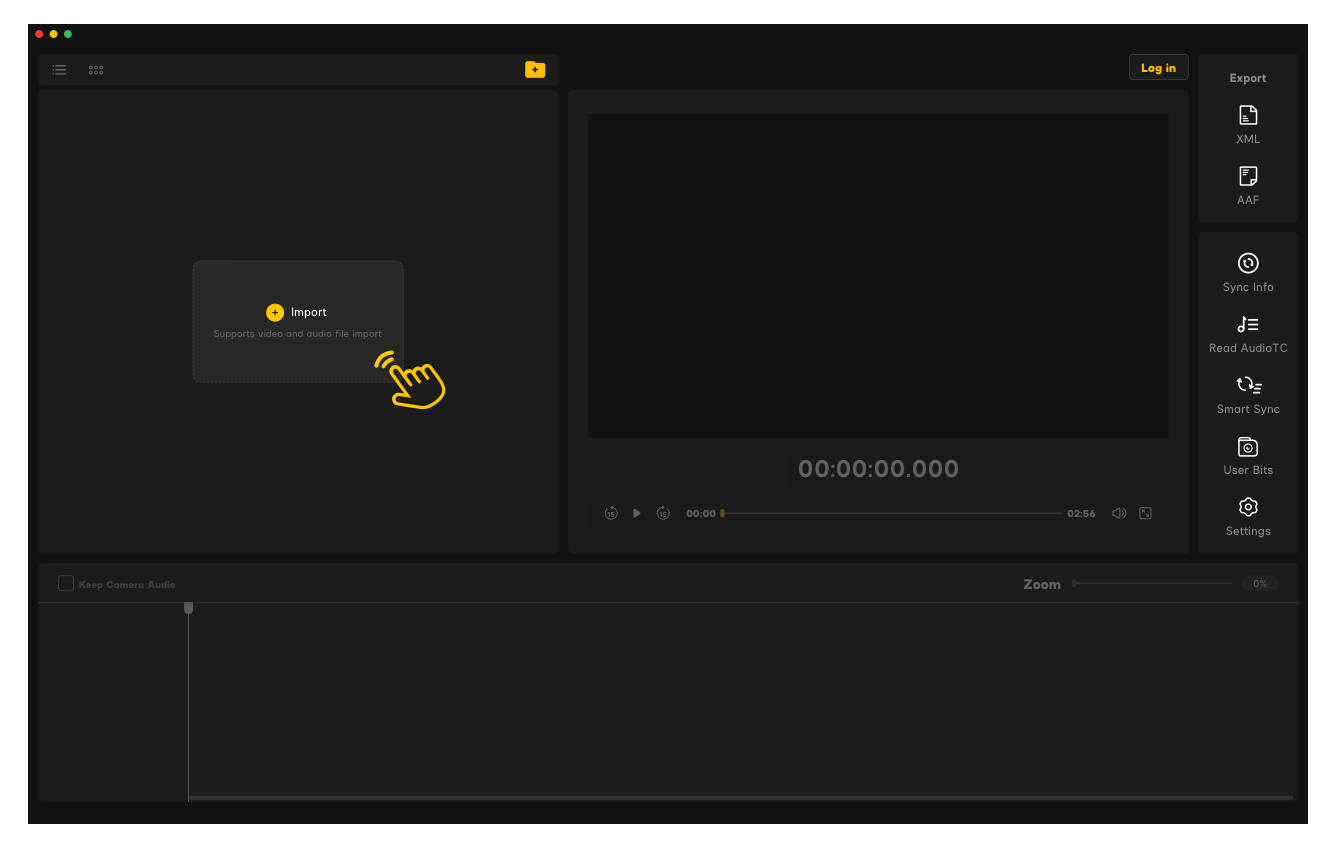Screen dimensions: 1336x848
Task: Play the video preview
Action: click(x=637, y=513)
